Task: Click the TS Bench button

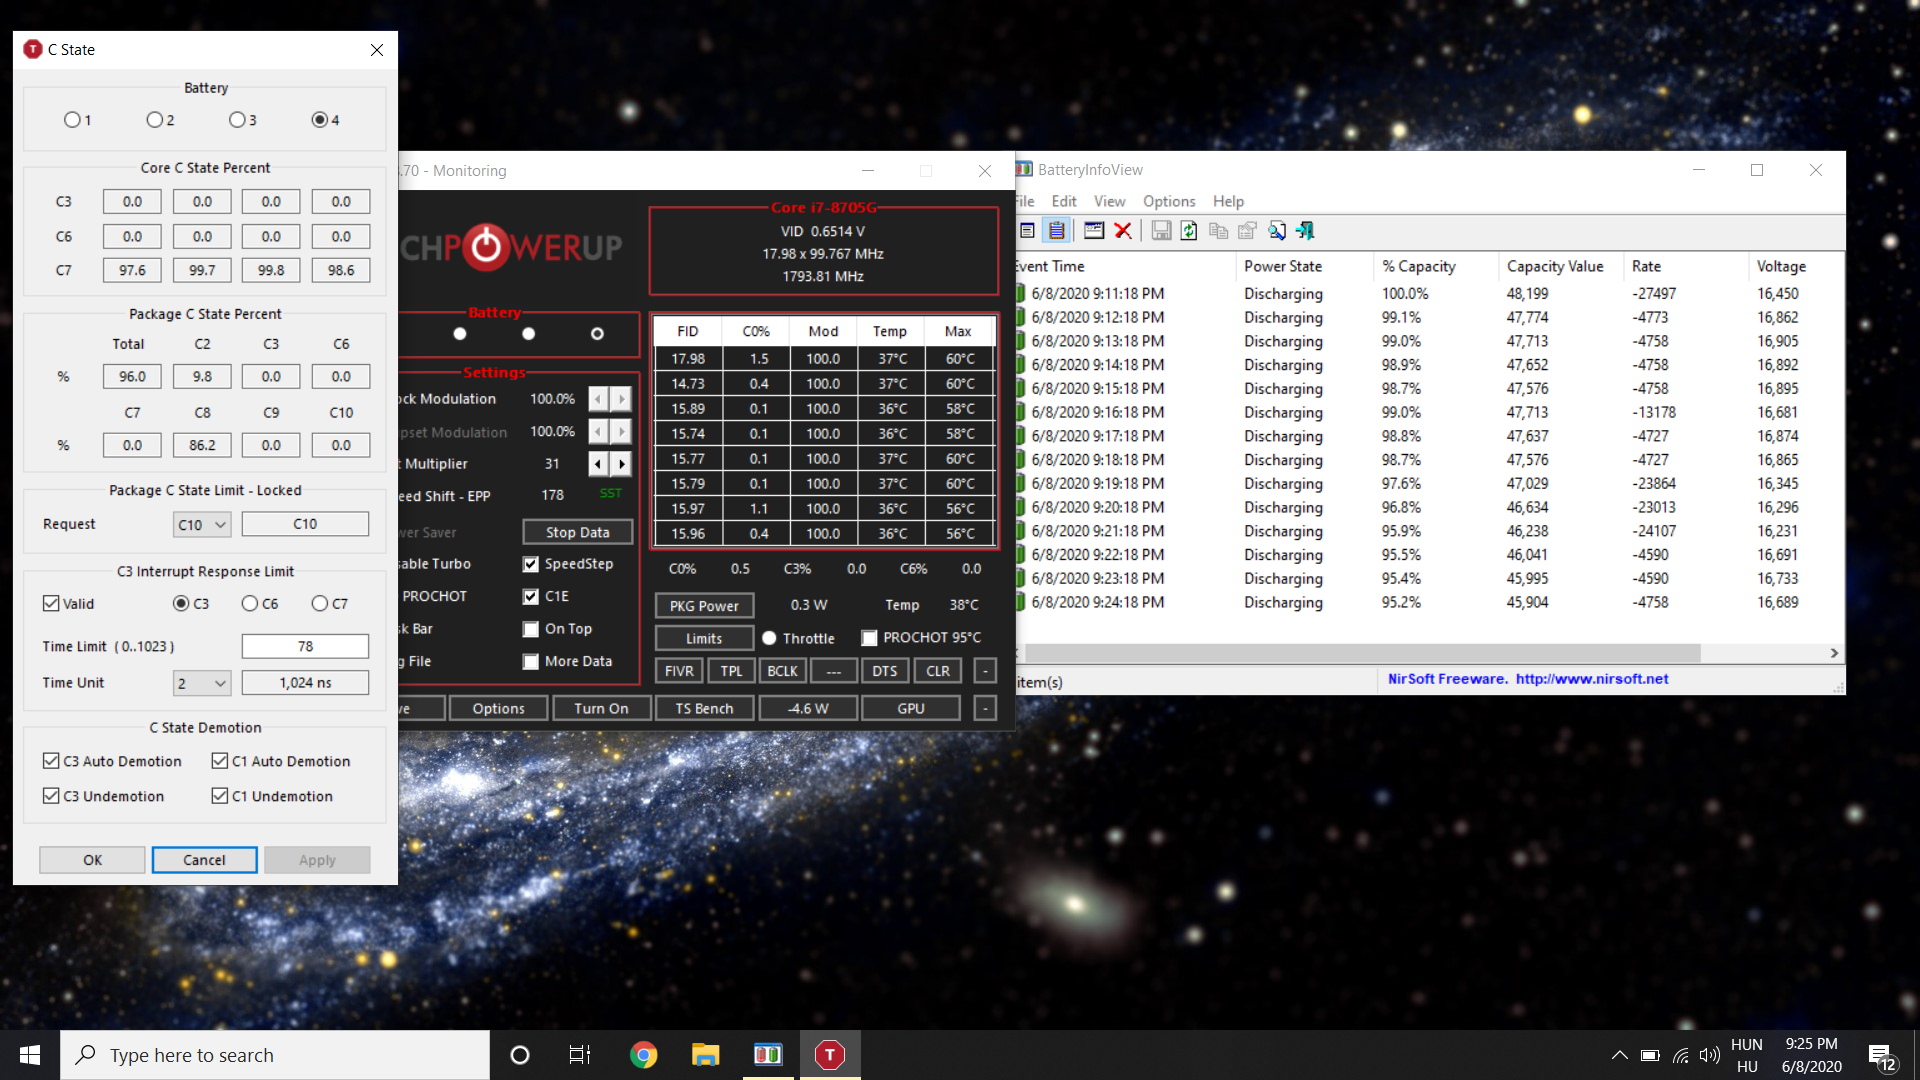Action: [704, 708]
